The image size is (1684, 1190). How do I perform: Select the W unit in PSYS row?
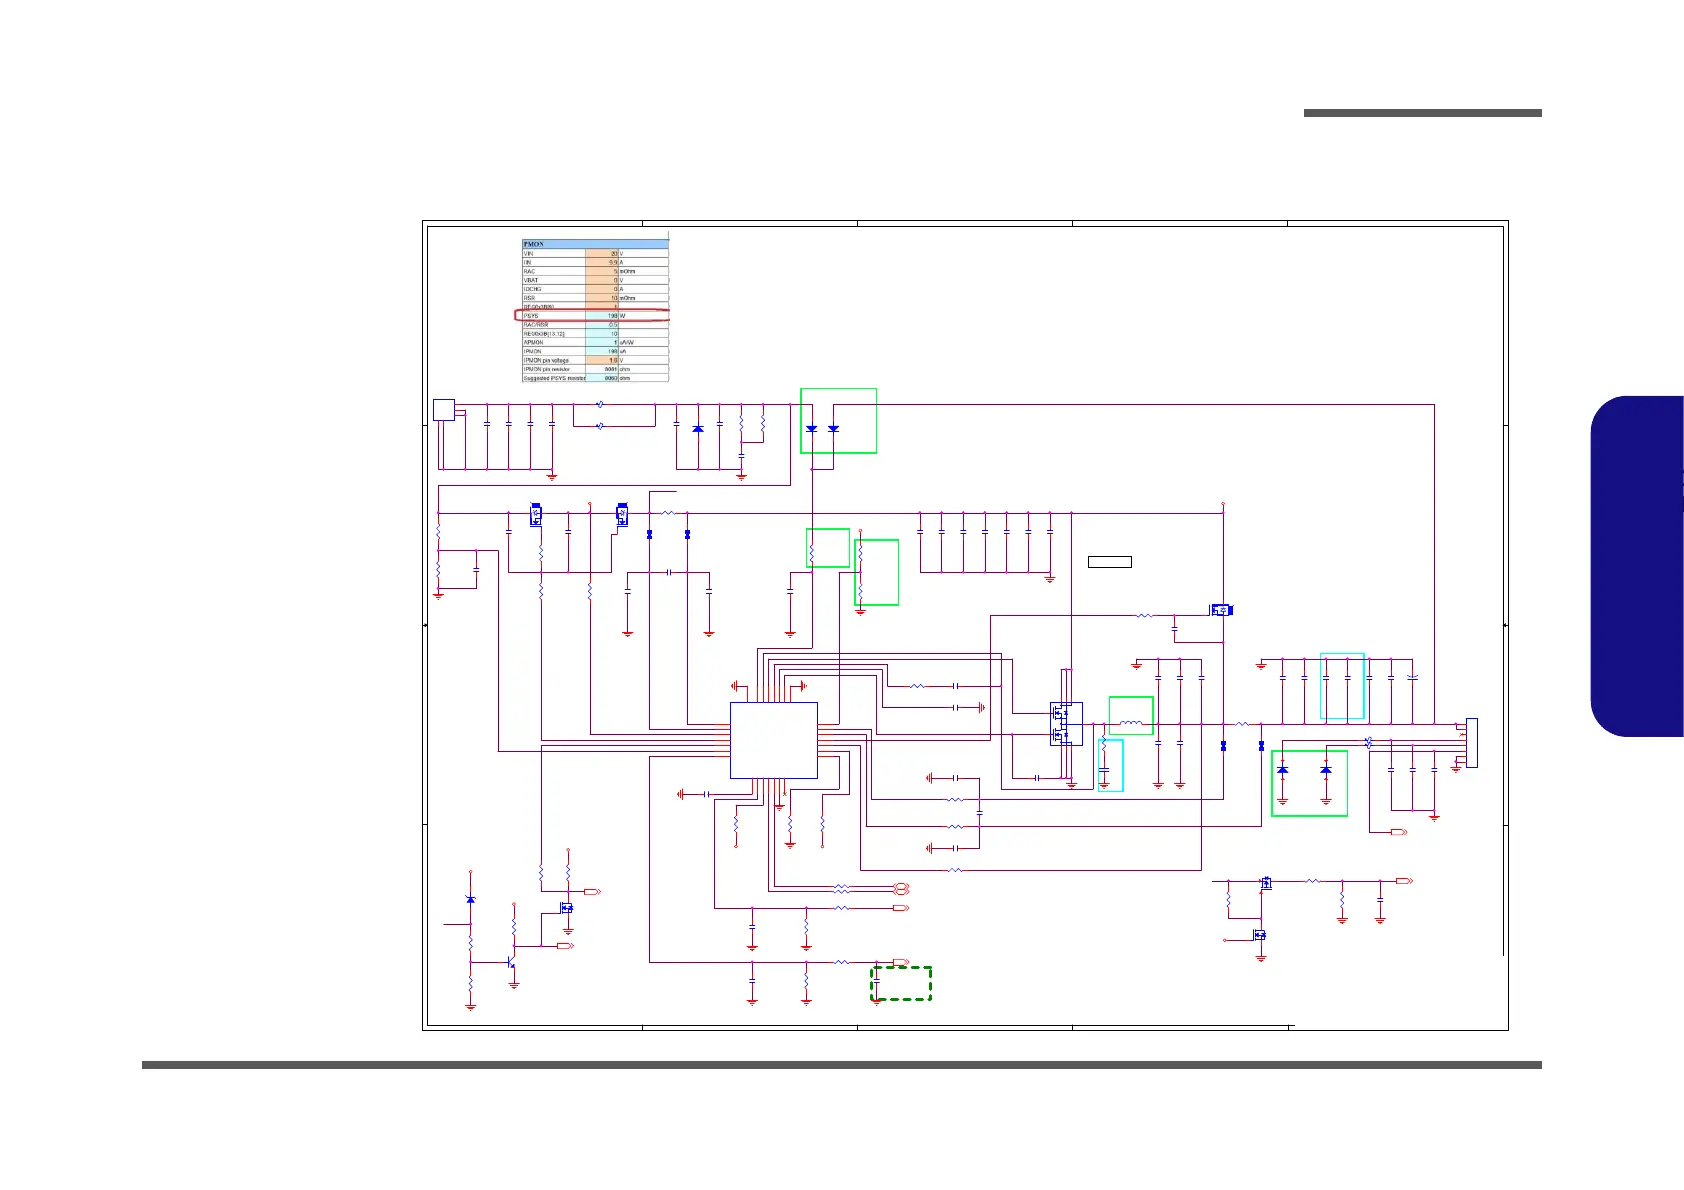pos(644,315)
